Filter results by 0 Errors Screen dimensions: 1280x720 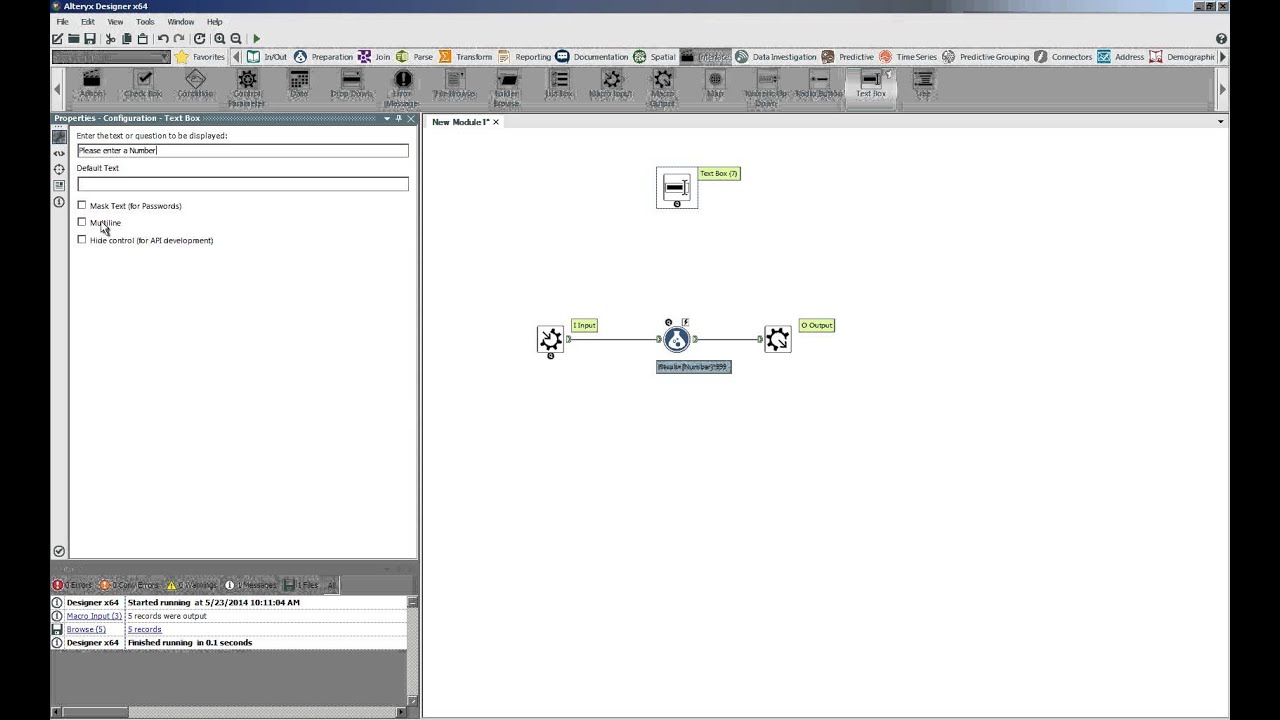(72, 585)
